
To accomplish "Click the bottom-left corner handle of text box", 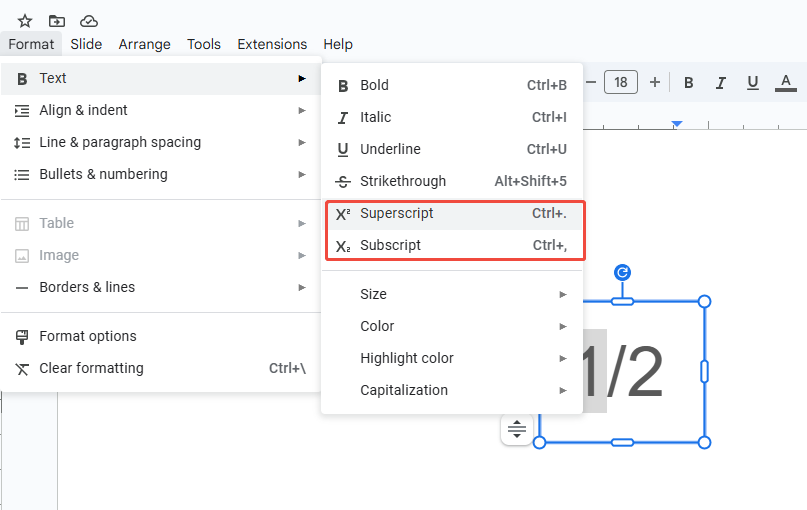I will [539, 443].
